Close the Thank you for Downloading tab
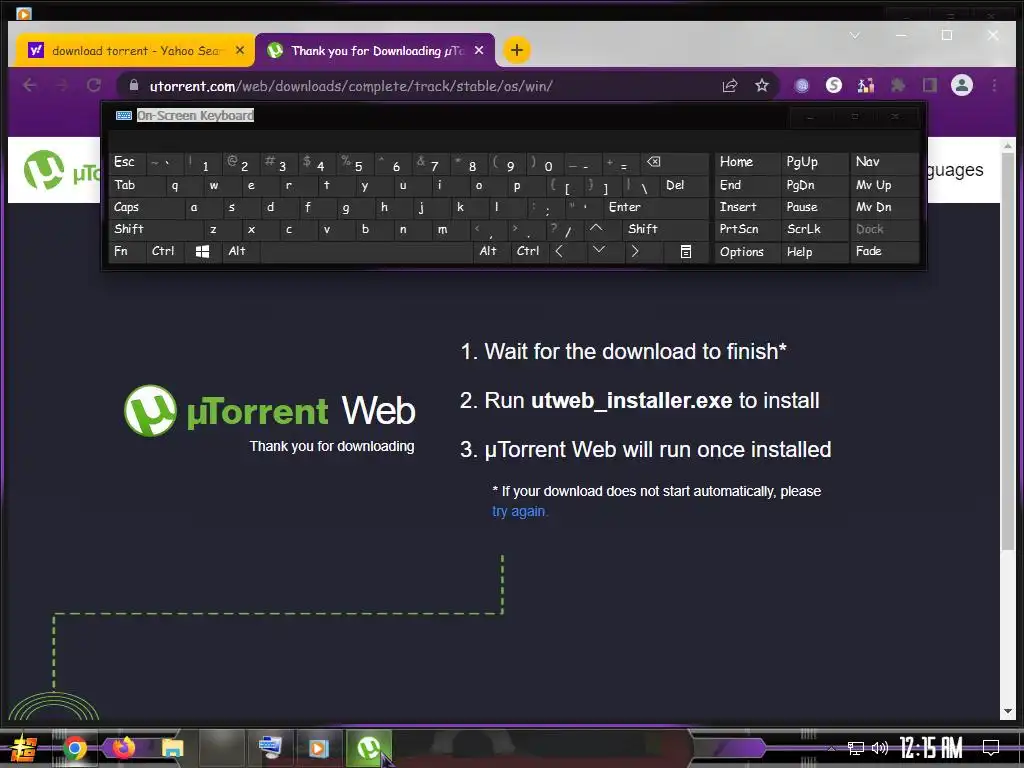Screen dimensions: 1024x768 479,50
